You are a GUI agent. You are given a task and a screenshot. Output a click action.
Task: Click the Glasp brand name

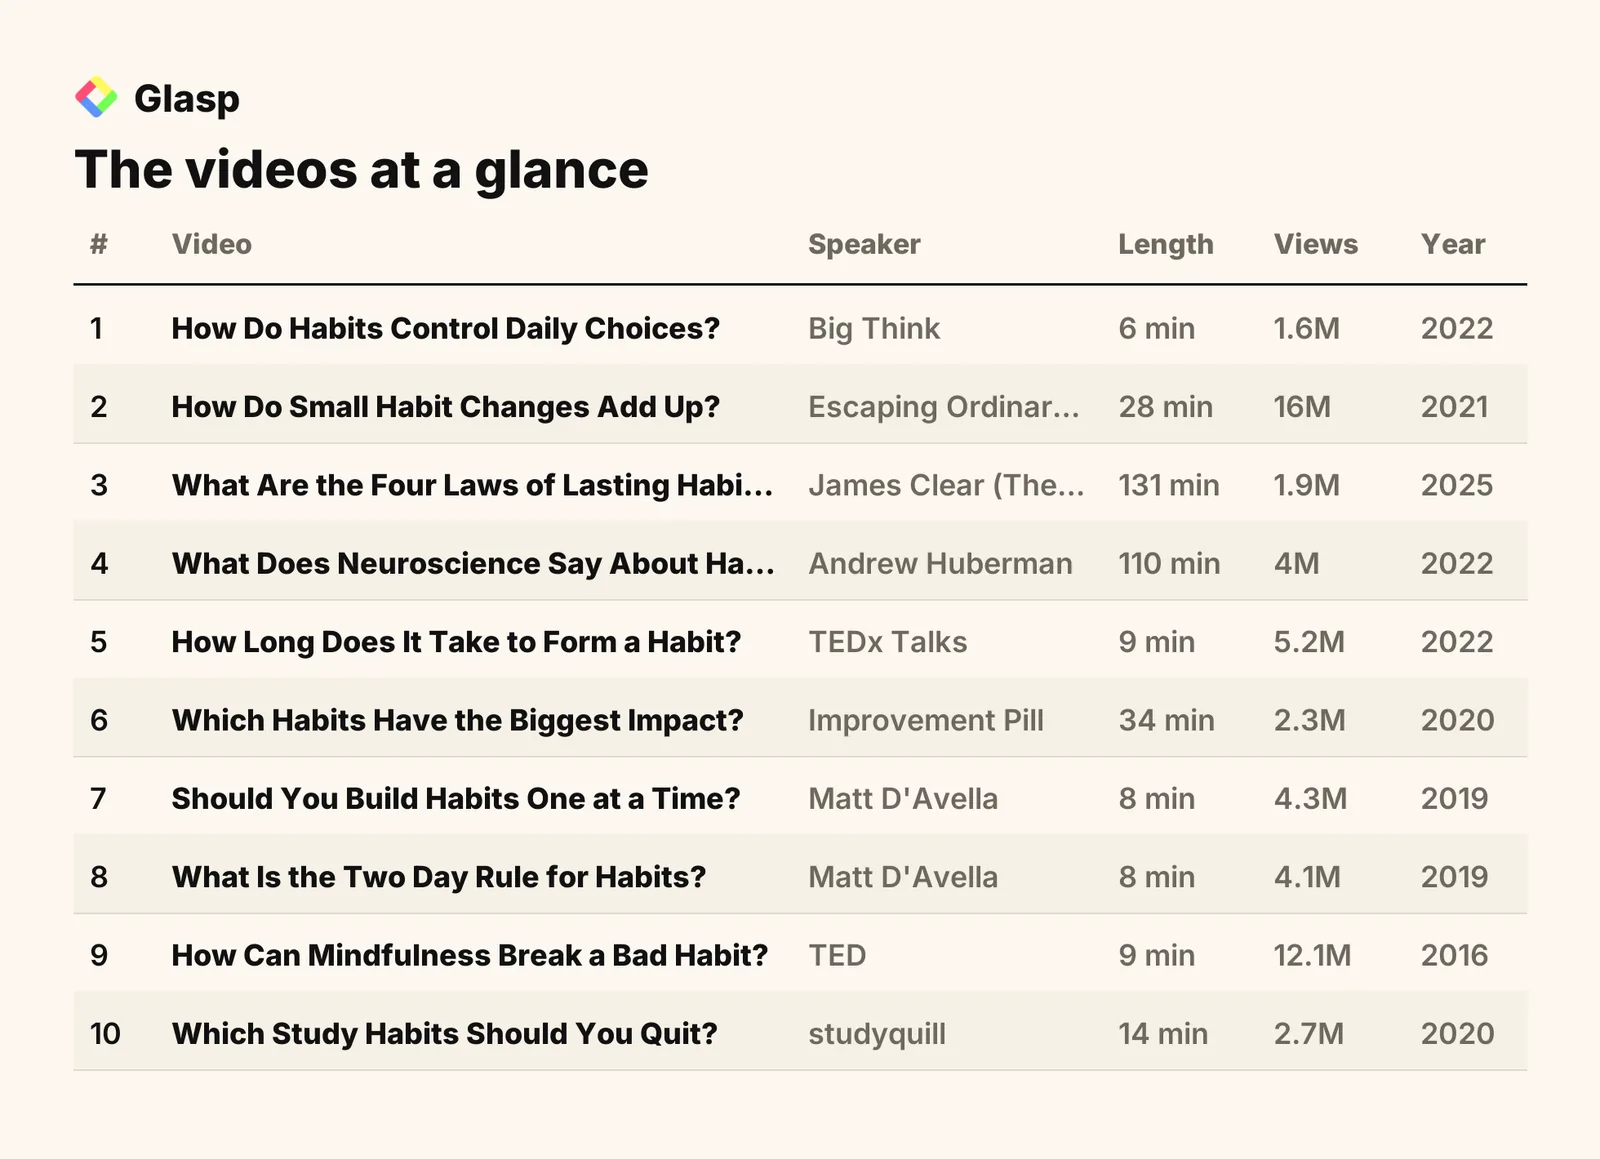pos(187,99)
